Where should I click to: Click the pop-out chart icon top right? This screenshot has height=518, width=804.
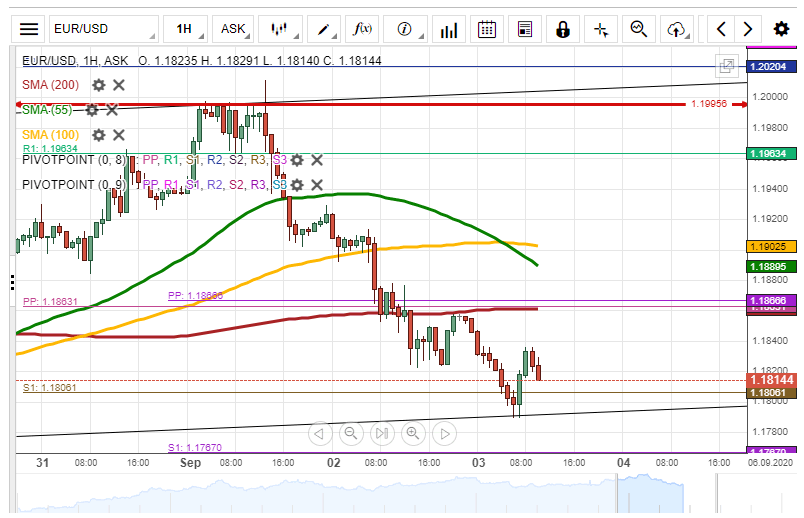click(727, 67)
